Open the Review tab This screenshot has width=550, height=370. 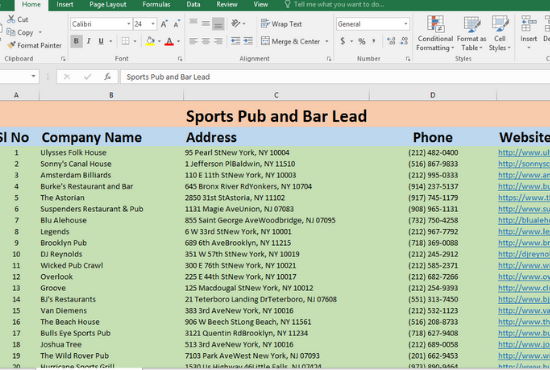pos(227,5)
